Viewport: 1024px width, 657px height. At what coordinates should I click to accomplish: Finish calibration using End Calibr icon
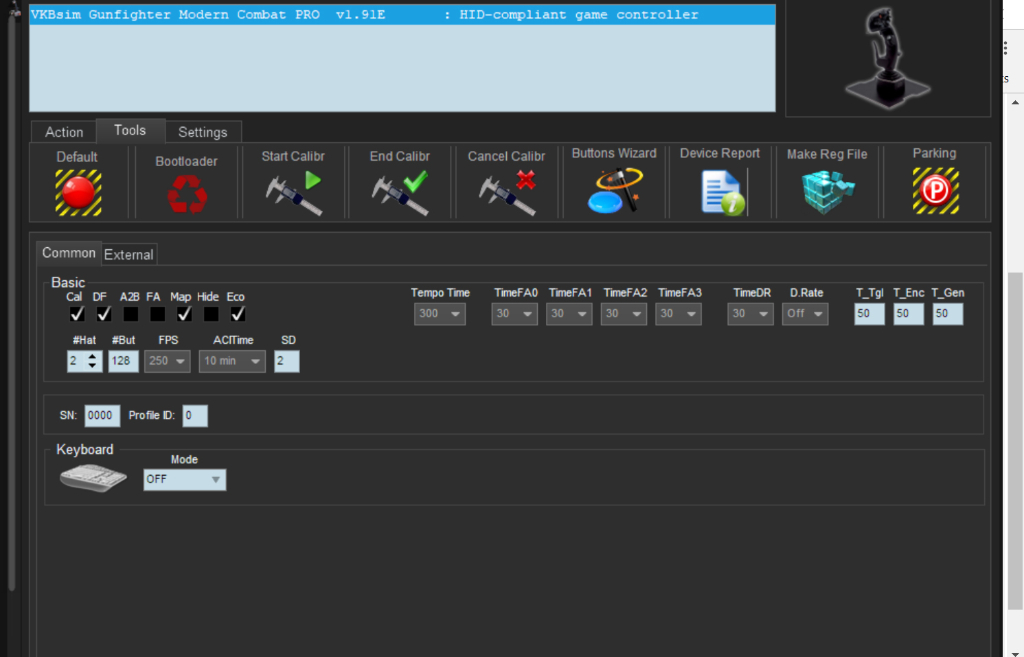(400, 193)
